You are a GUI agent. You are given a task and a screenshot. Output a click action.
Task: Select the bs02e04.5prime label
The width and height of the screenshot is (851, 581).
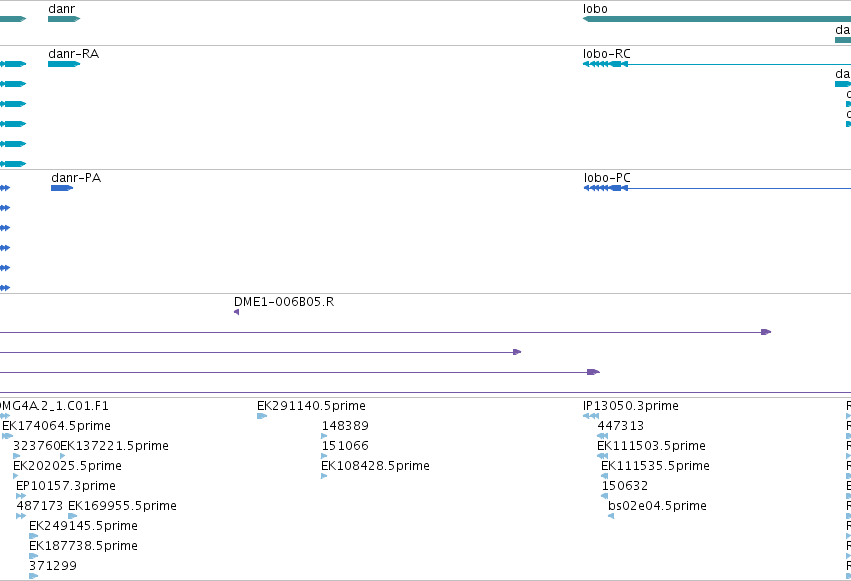pos(657,506)
